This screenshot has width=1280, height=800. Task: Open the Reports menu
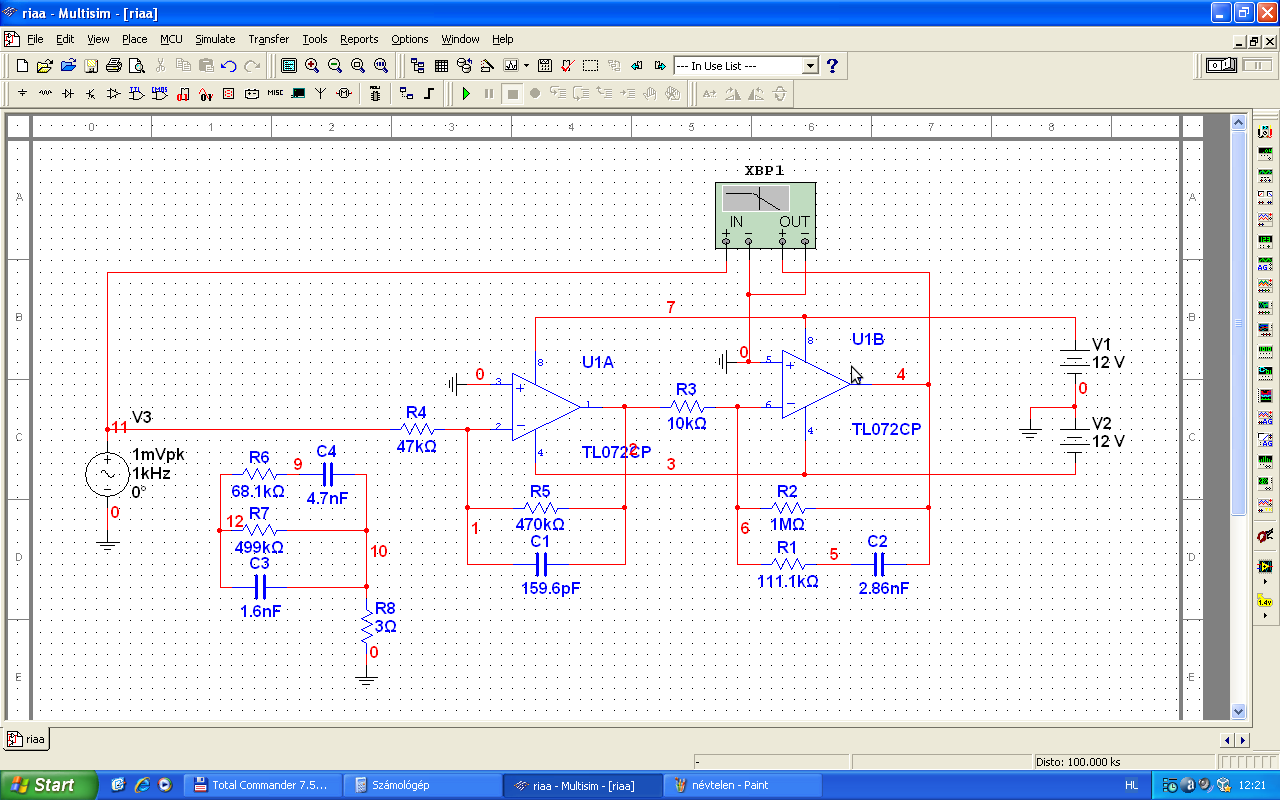(x=359, y=39)
